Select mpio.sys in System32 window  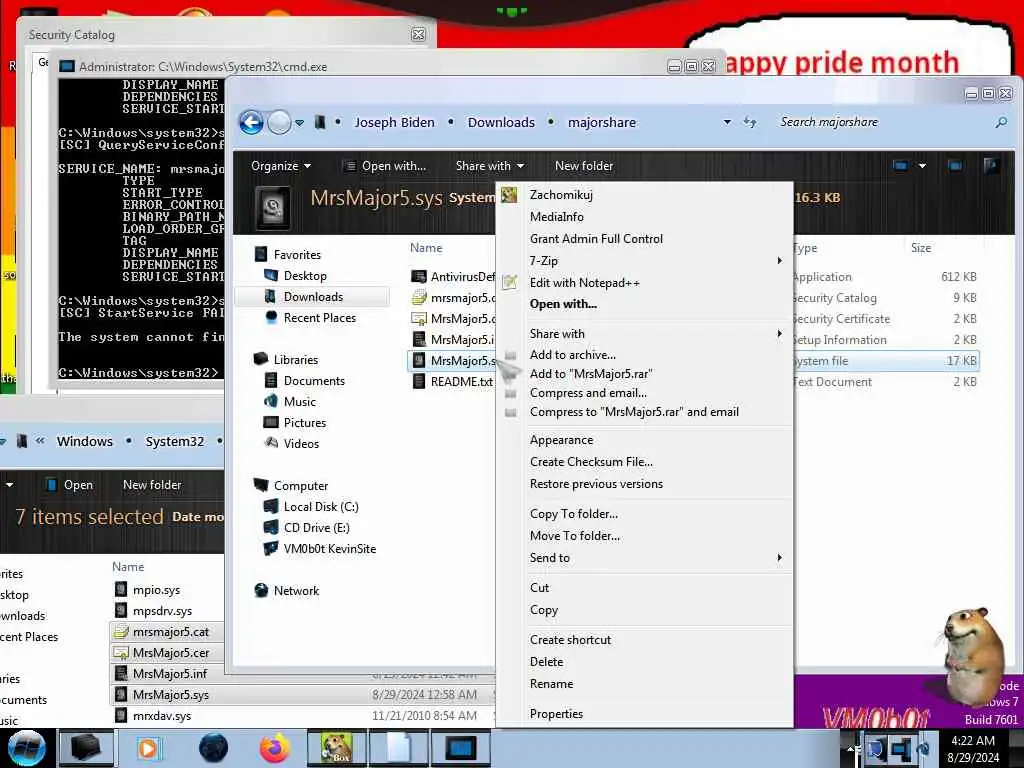[x=155, y=590]
